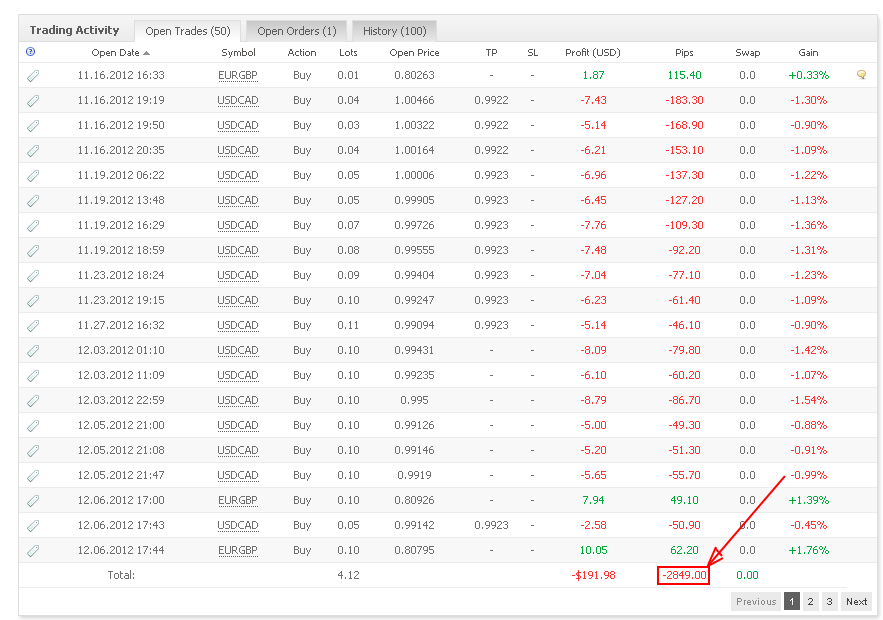Screen dimensions: 883x620
Task: Sort table by Open Price header
Action: [414, 52]
